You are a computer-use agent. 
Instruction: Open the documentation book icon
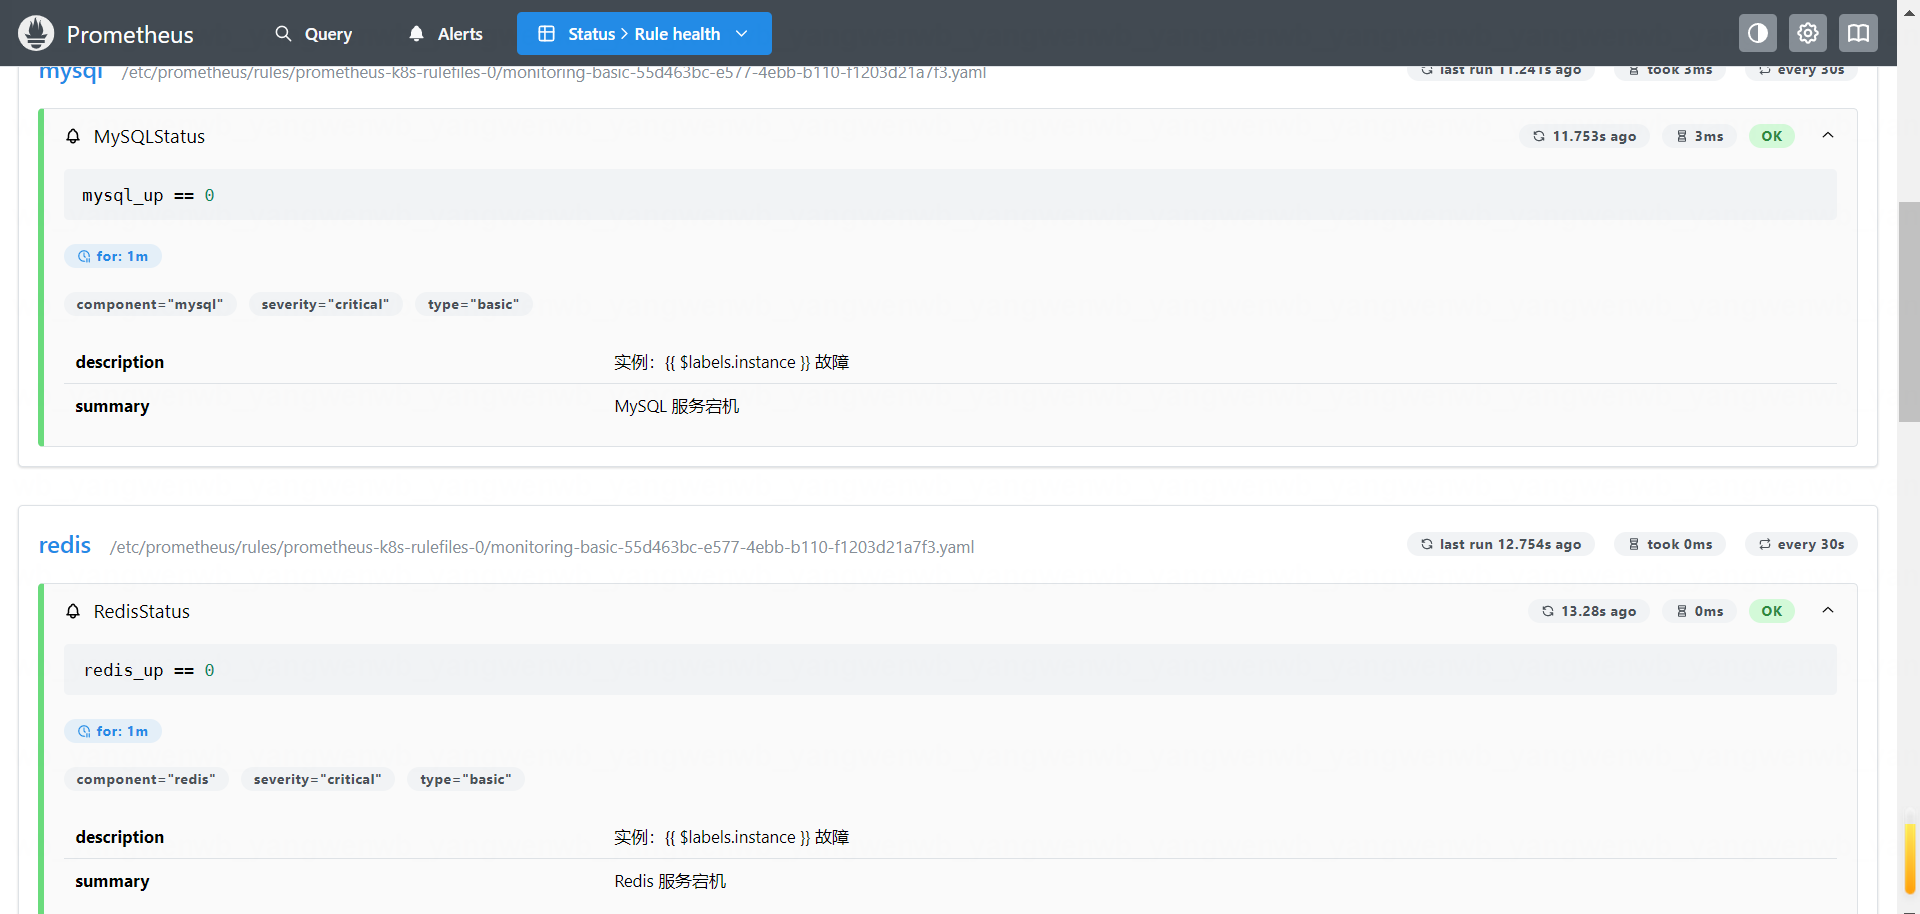(x=1858, y=33)
